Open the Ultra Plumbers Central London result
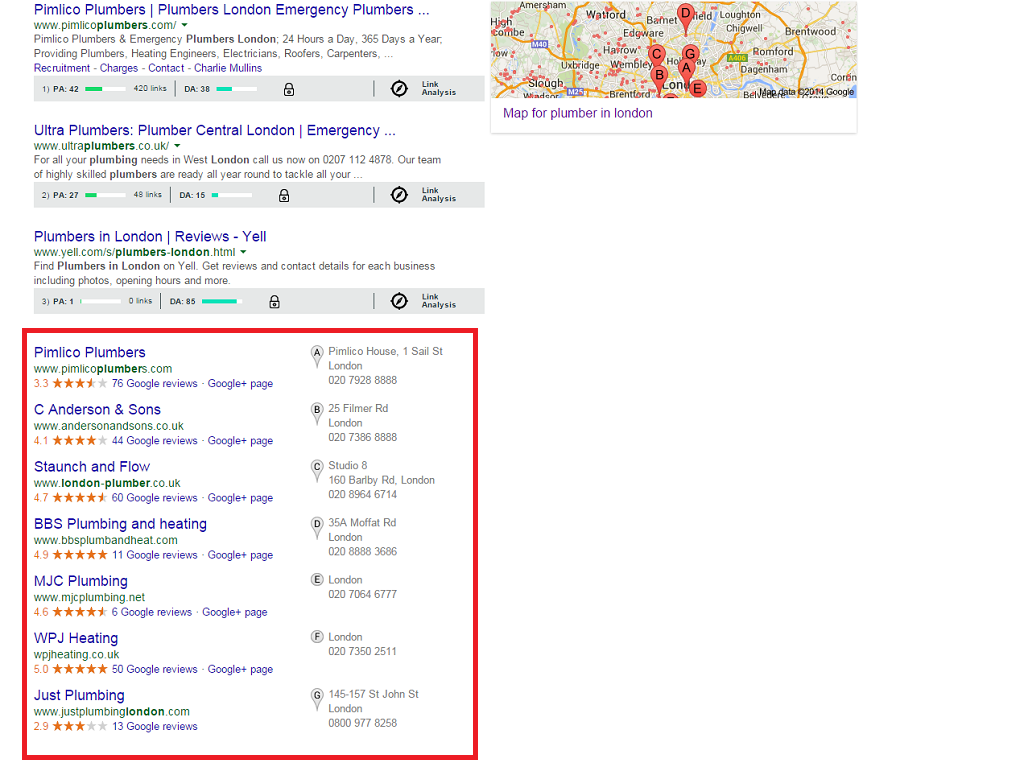Image resolution: width=1024 pixels, height=776 pixels. tap(215, 130)
